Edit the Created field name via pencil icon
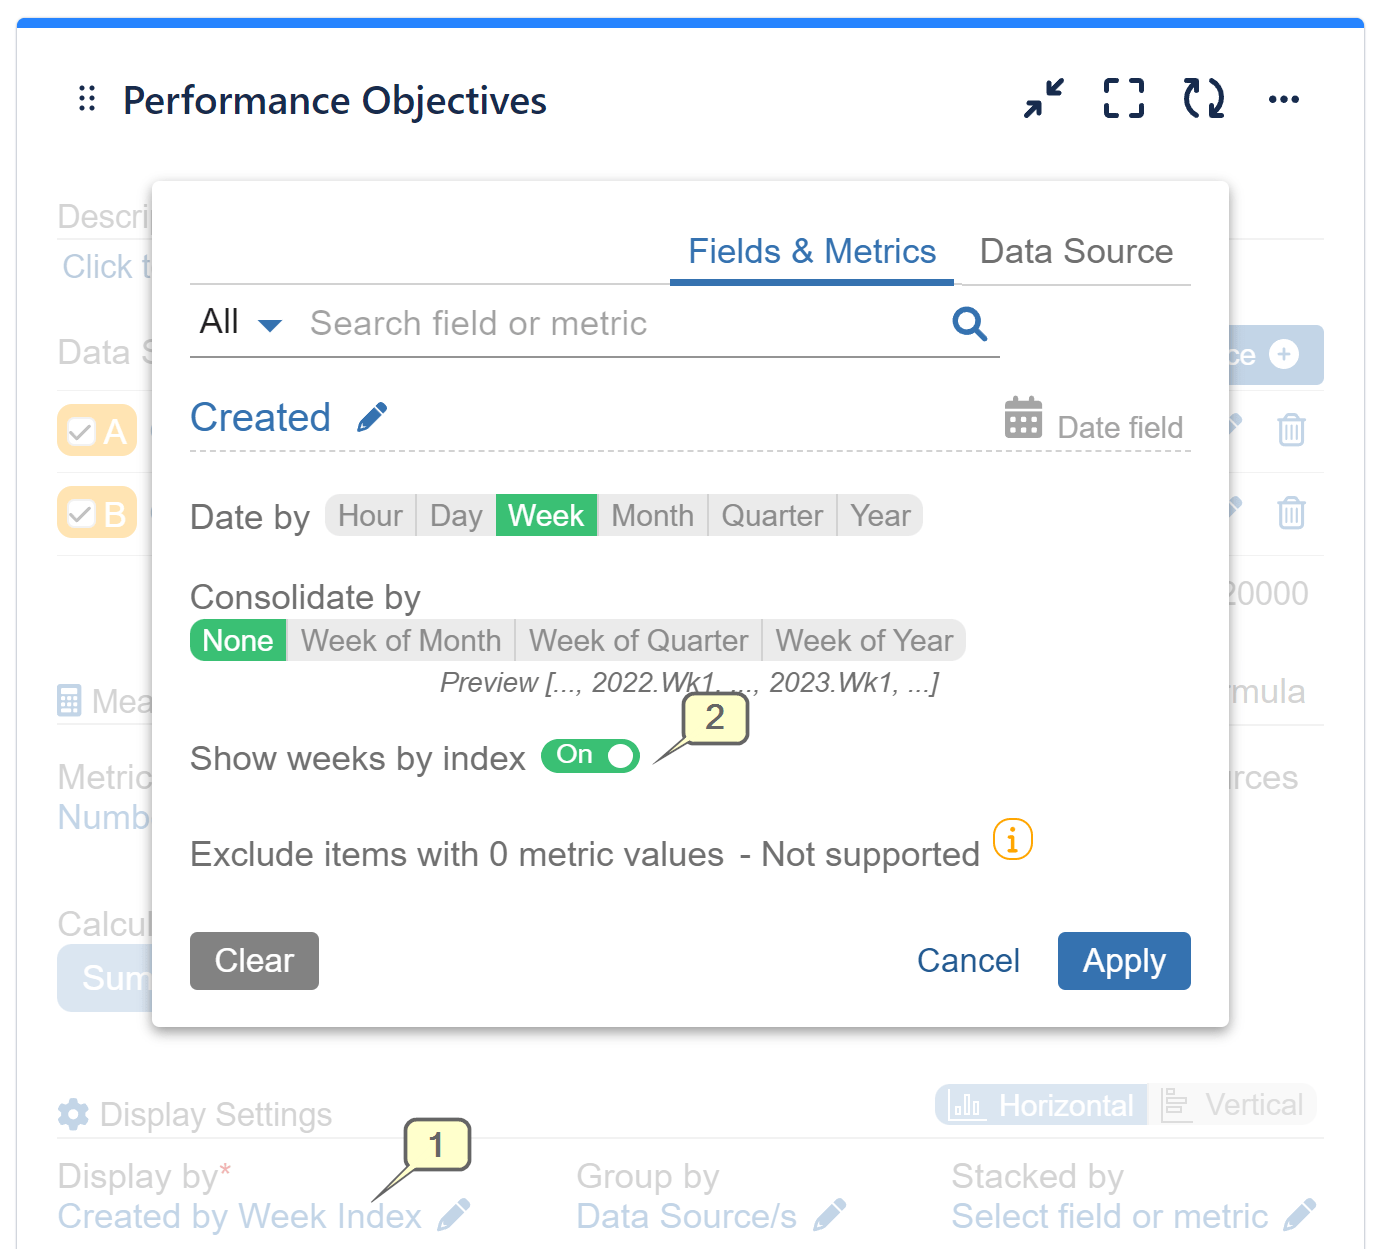 (x=372, y=416)
